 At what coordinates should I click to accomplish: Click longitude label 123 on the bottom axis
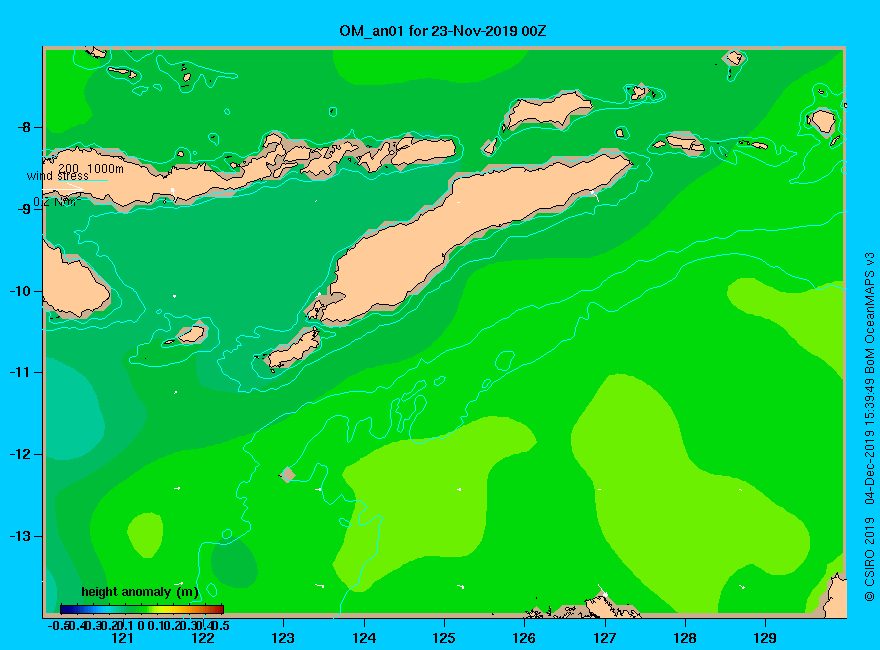coord(283,638)
